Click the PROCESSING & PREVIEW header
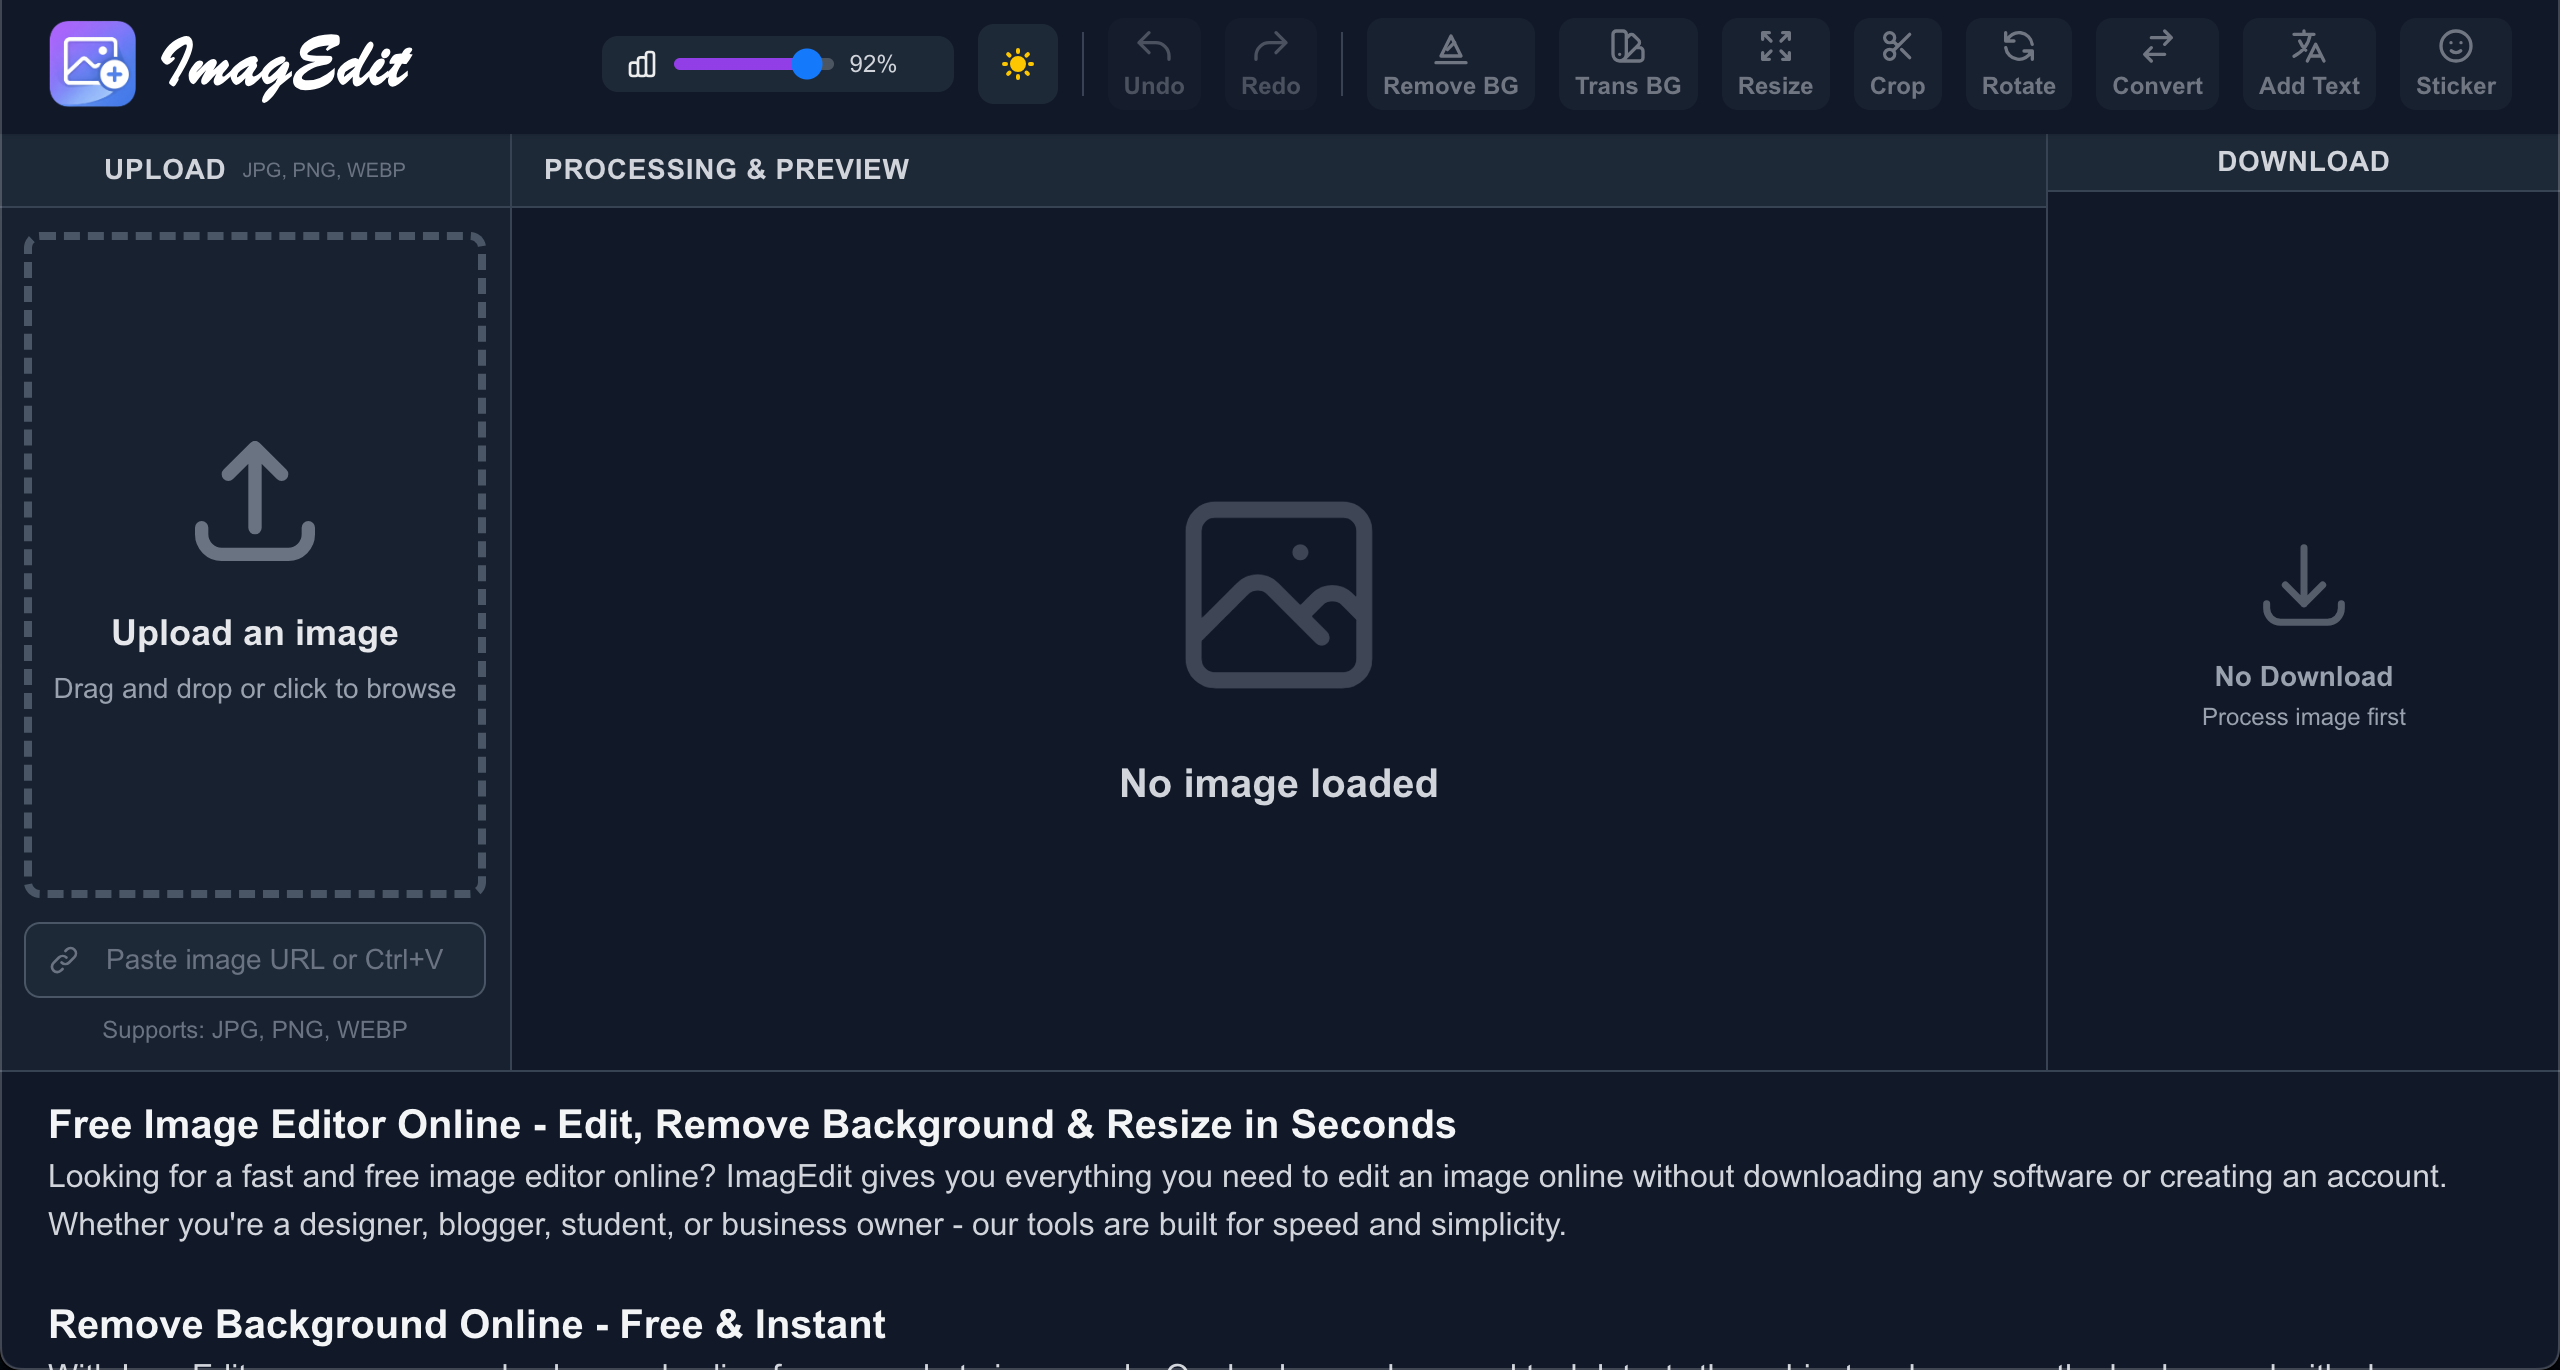The height and width of the screenshot is (1370, 2560). click(x=726, y=169)
